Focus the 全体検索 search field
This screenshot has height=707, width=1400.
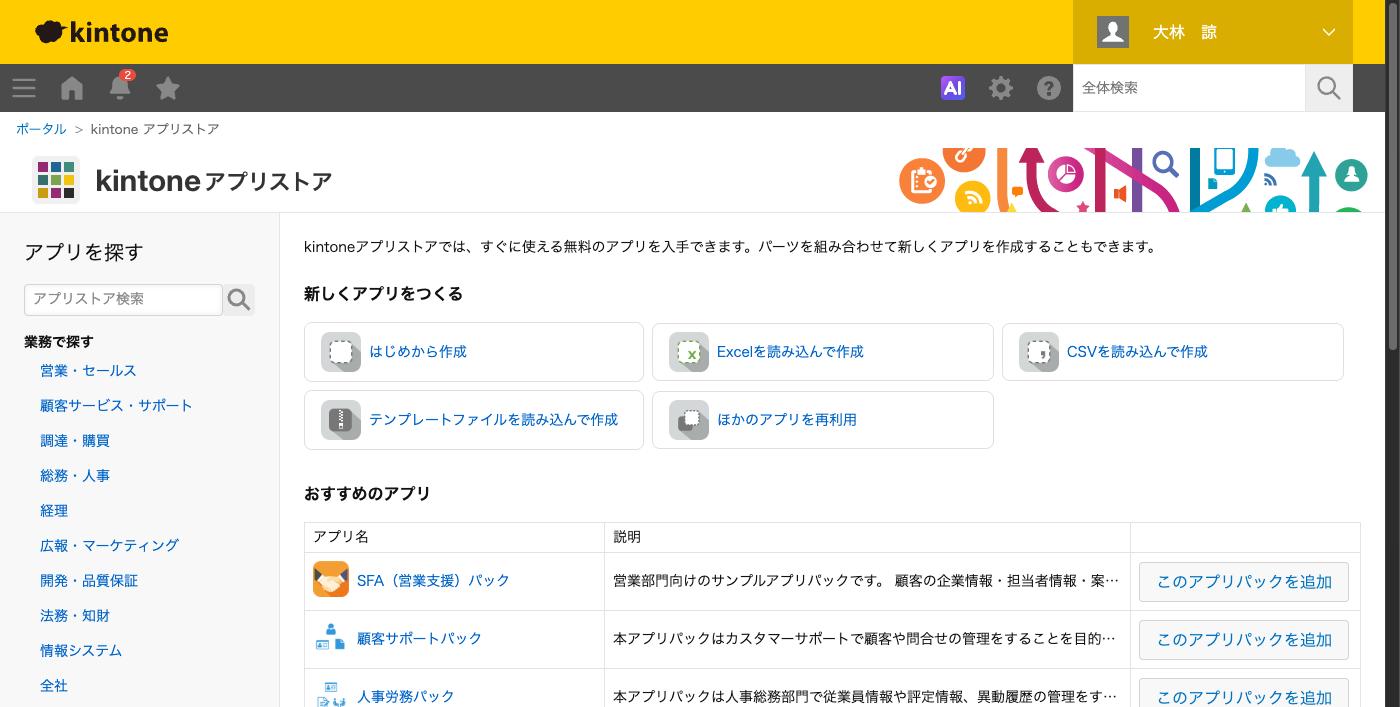[1189, 88]
